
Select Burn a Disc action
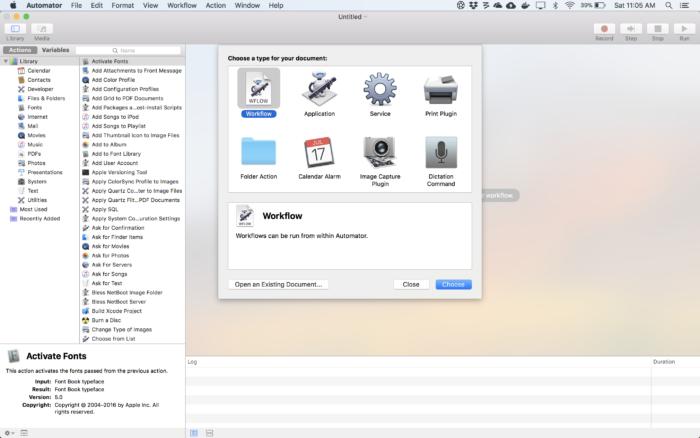pyautogui.click(x=106, y=320)
